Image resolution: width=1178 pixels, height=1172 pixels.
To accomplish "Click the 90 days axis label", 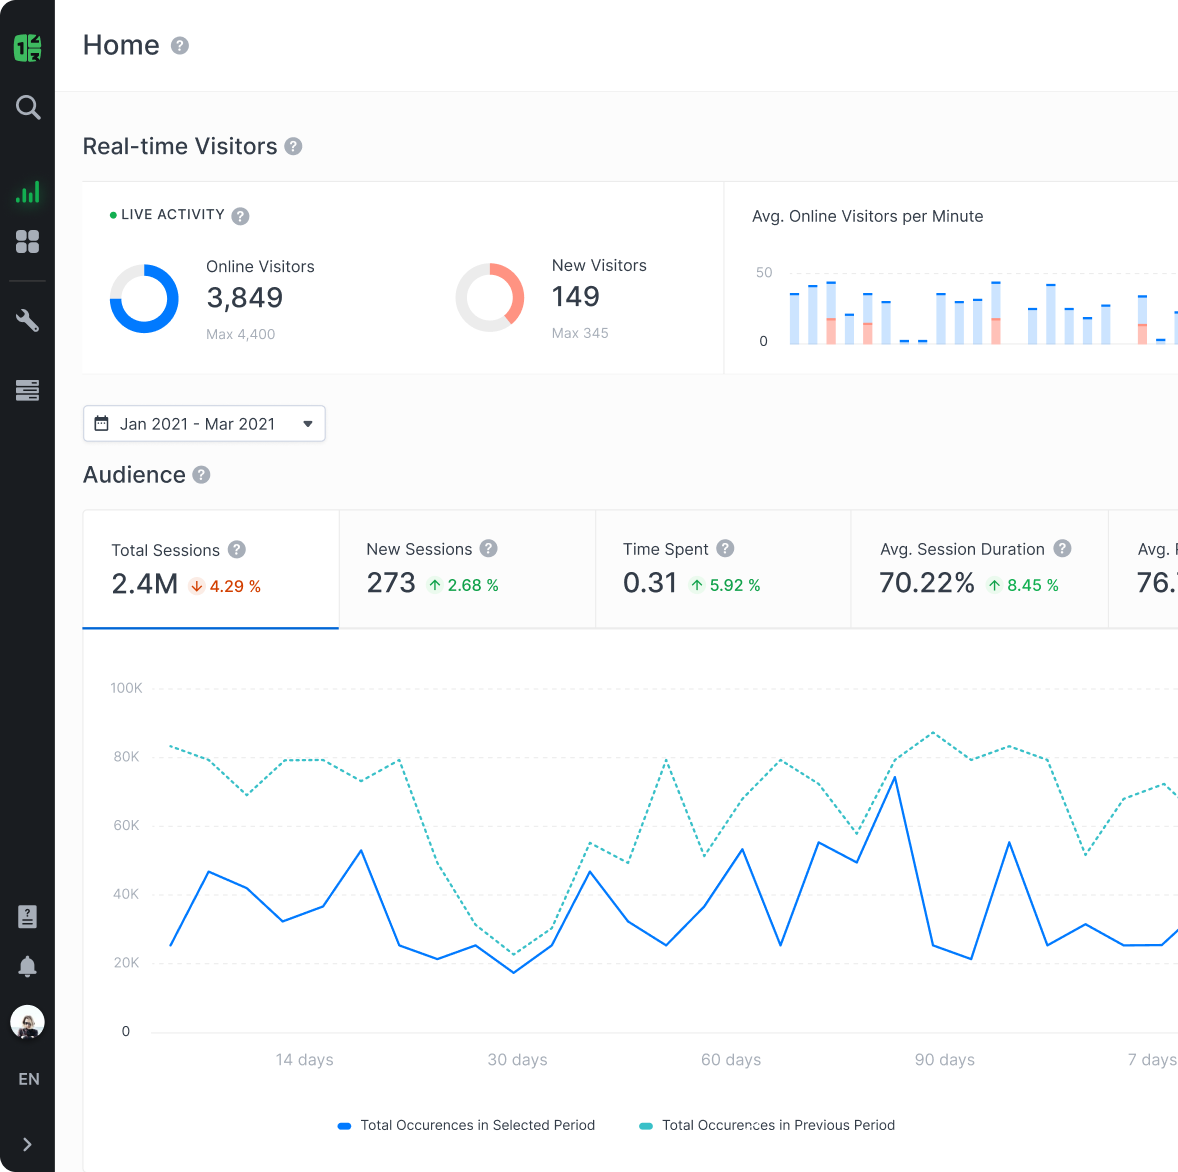I will point(944,1060).
